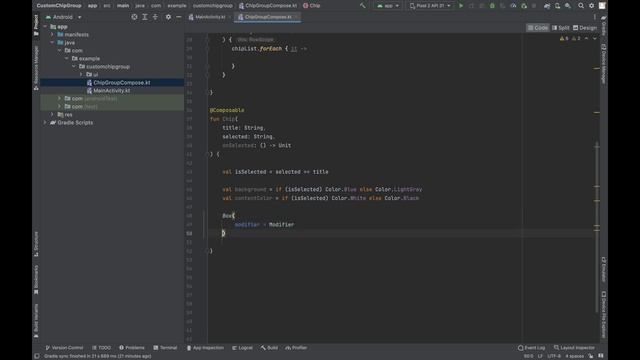Open IDE settings gear in top toolbar
This screenshot has width=640, height=360.
tap(591, 6)
